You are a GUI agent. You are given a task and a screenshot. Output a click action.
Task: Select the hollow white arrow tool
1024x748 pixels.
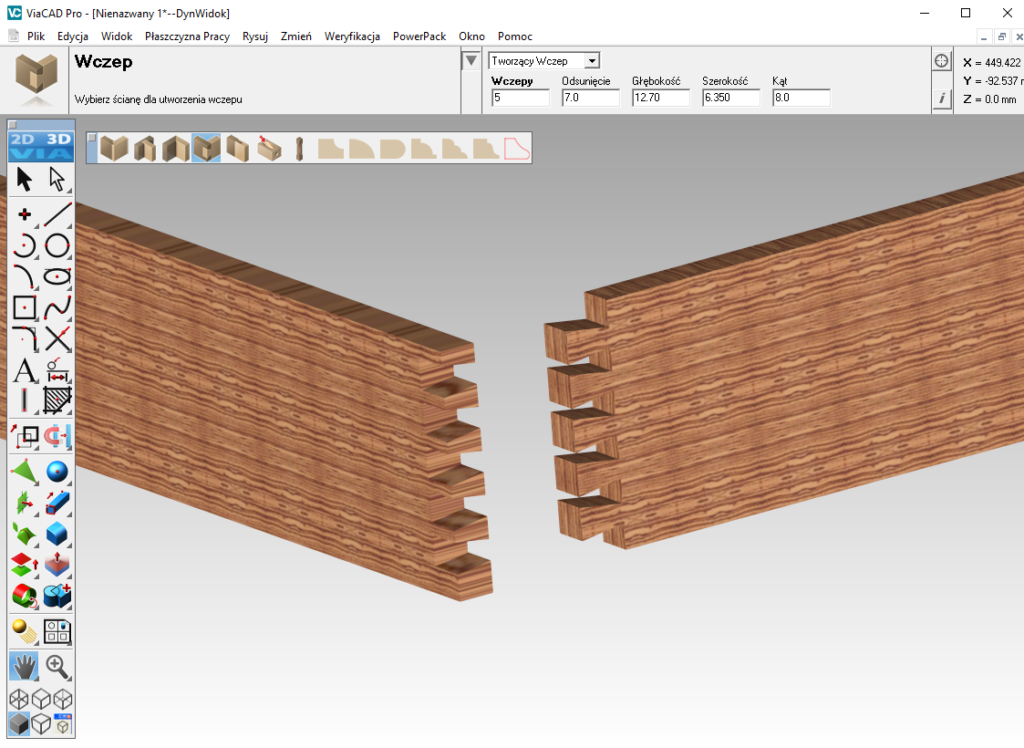(x=57, y=179)
